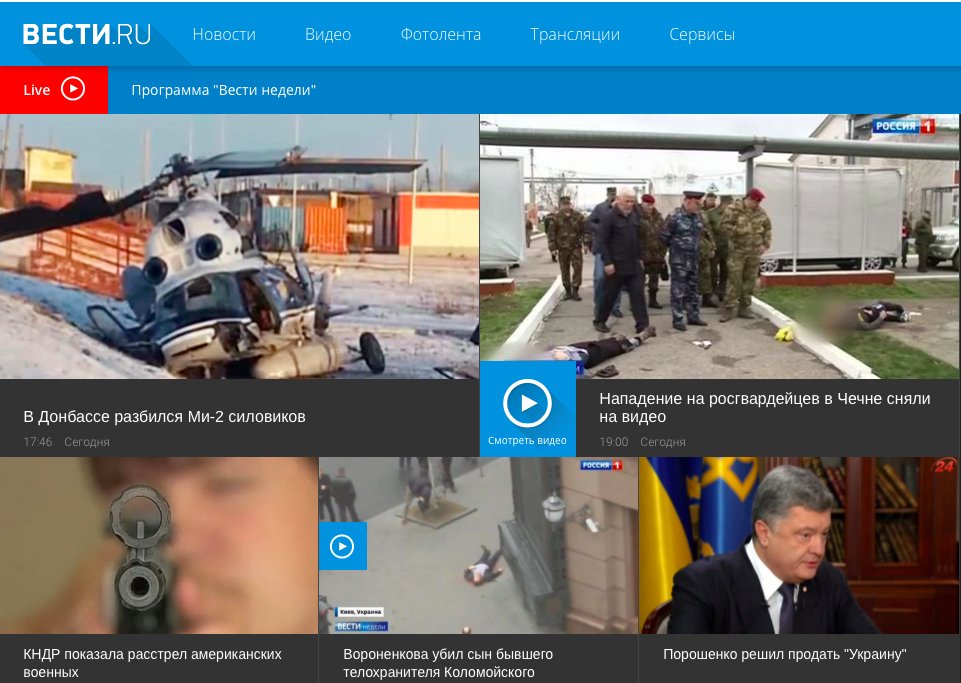
Task: Open the Mi-2 Donbass crash headline
Action: pyautogui.click(x=164, y=416)
